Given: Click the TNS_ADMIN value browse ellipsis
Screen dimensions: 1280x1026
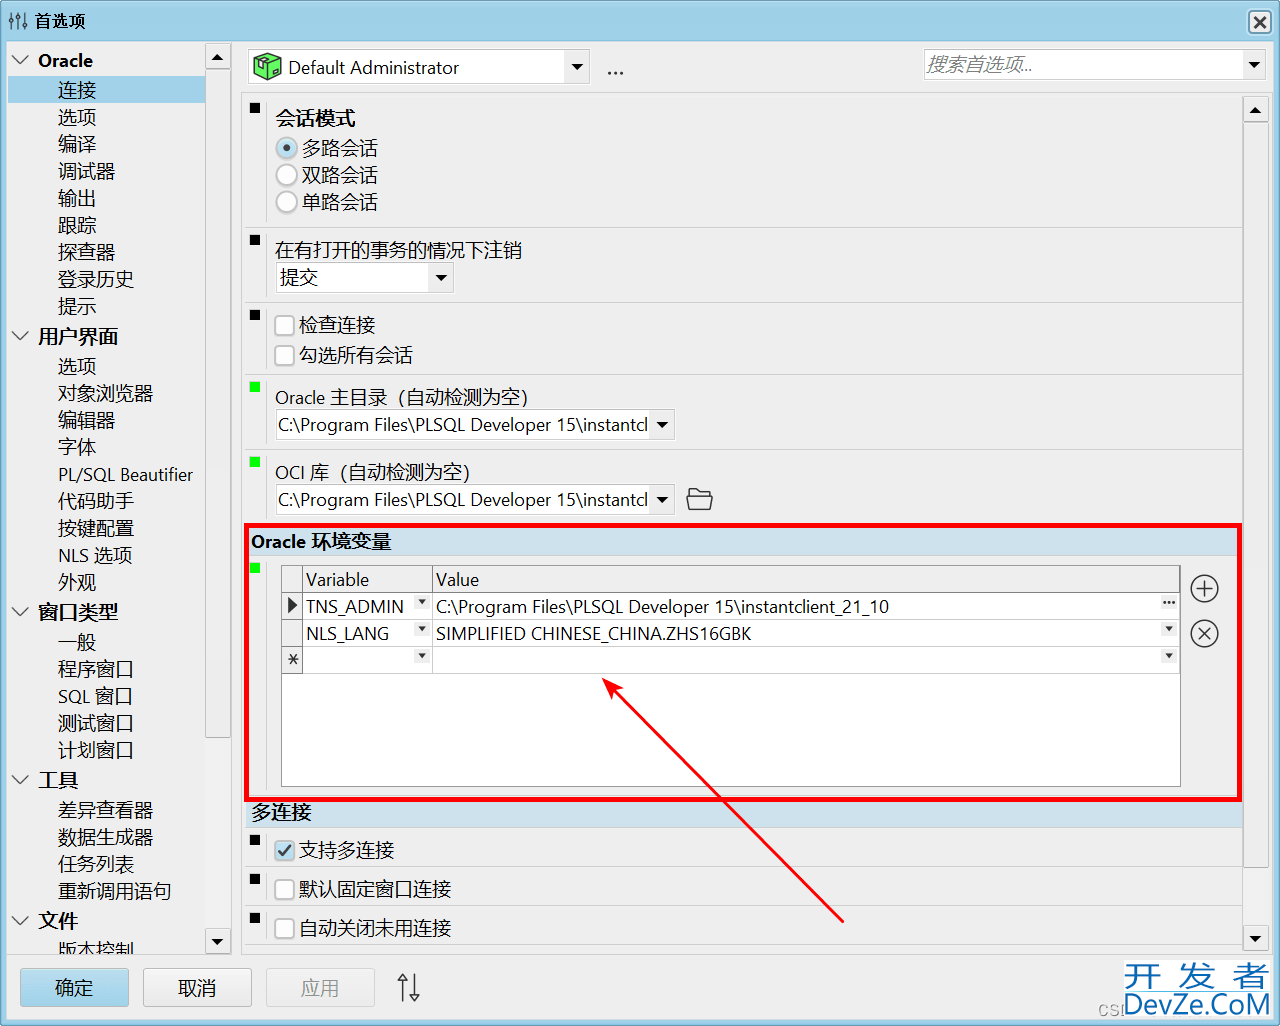Looking at the screenshot, I should coord(1168,603).
